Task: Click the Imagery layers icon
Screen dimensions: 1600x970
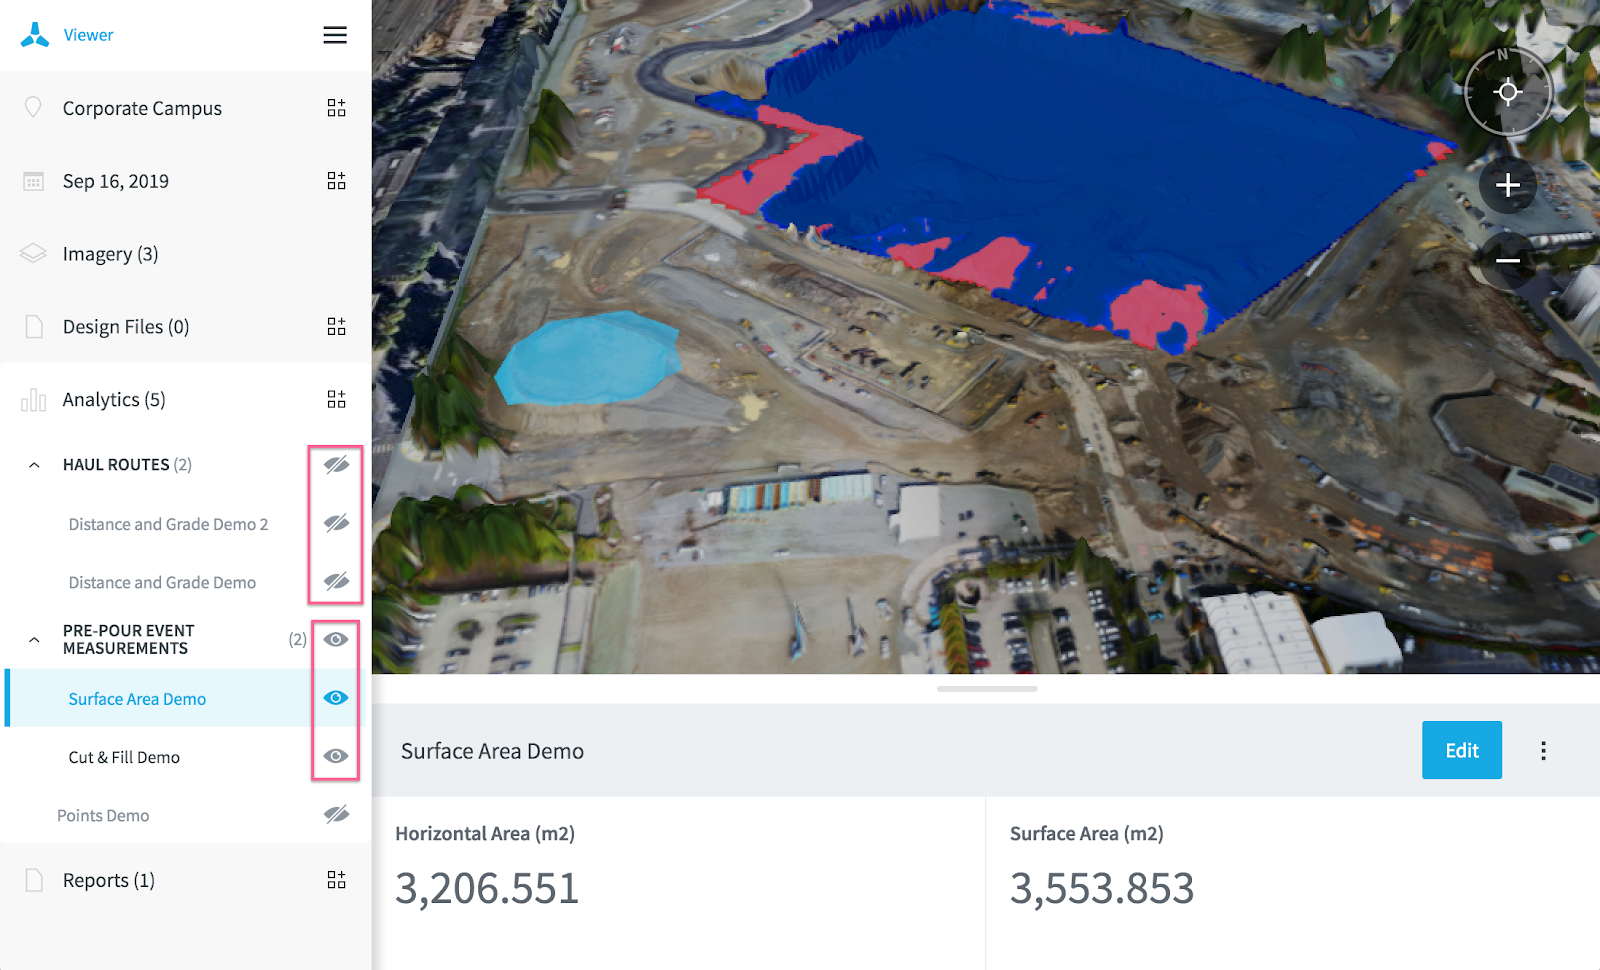Action: click(x=33, y=253)
